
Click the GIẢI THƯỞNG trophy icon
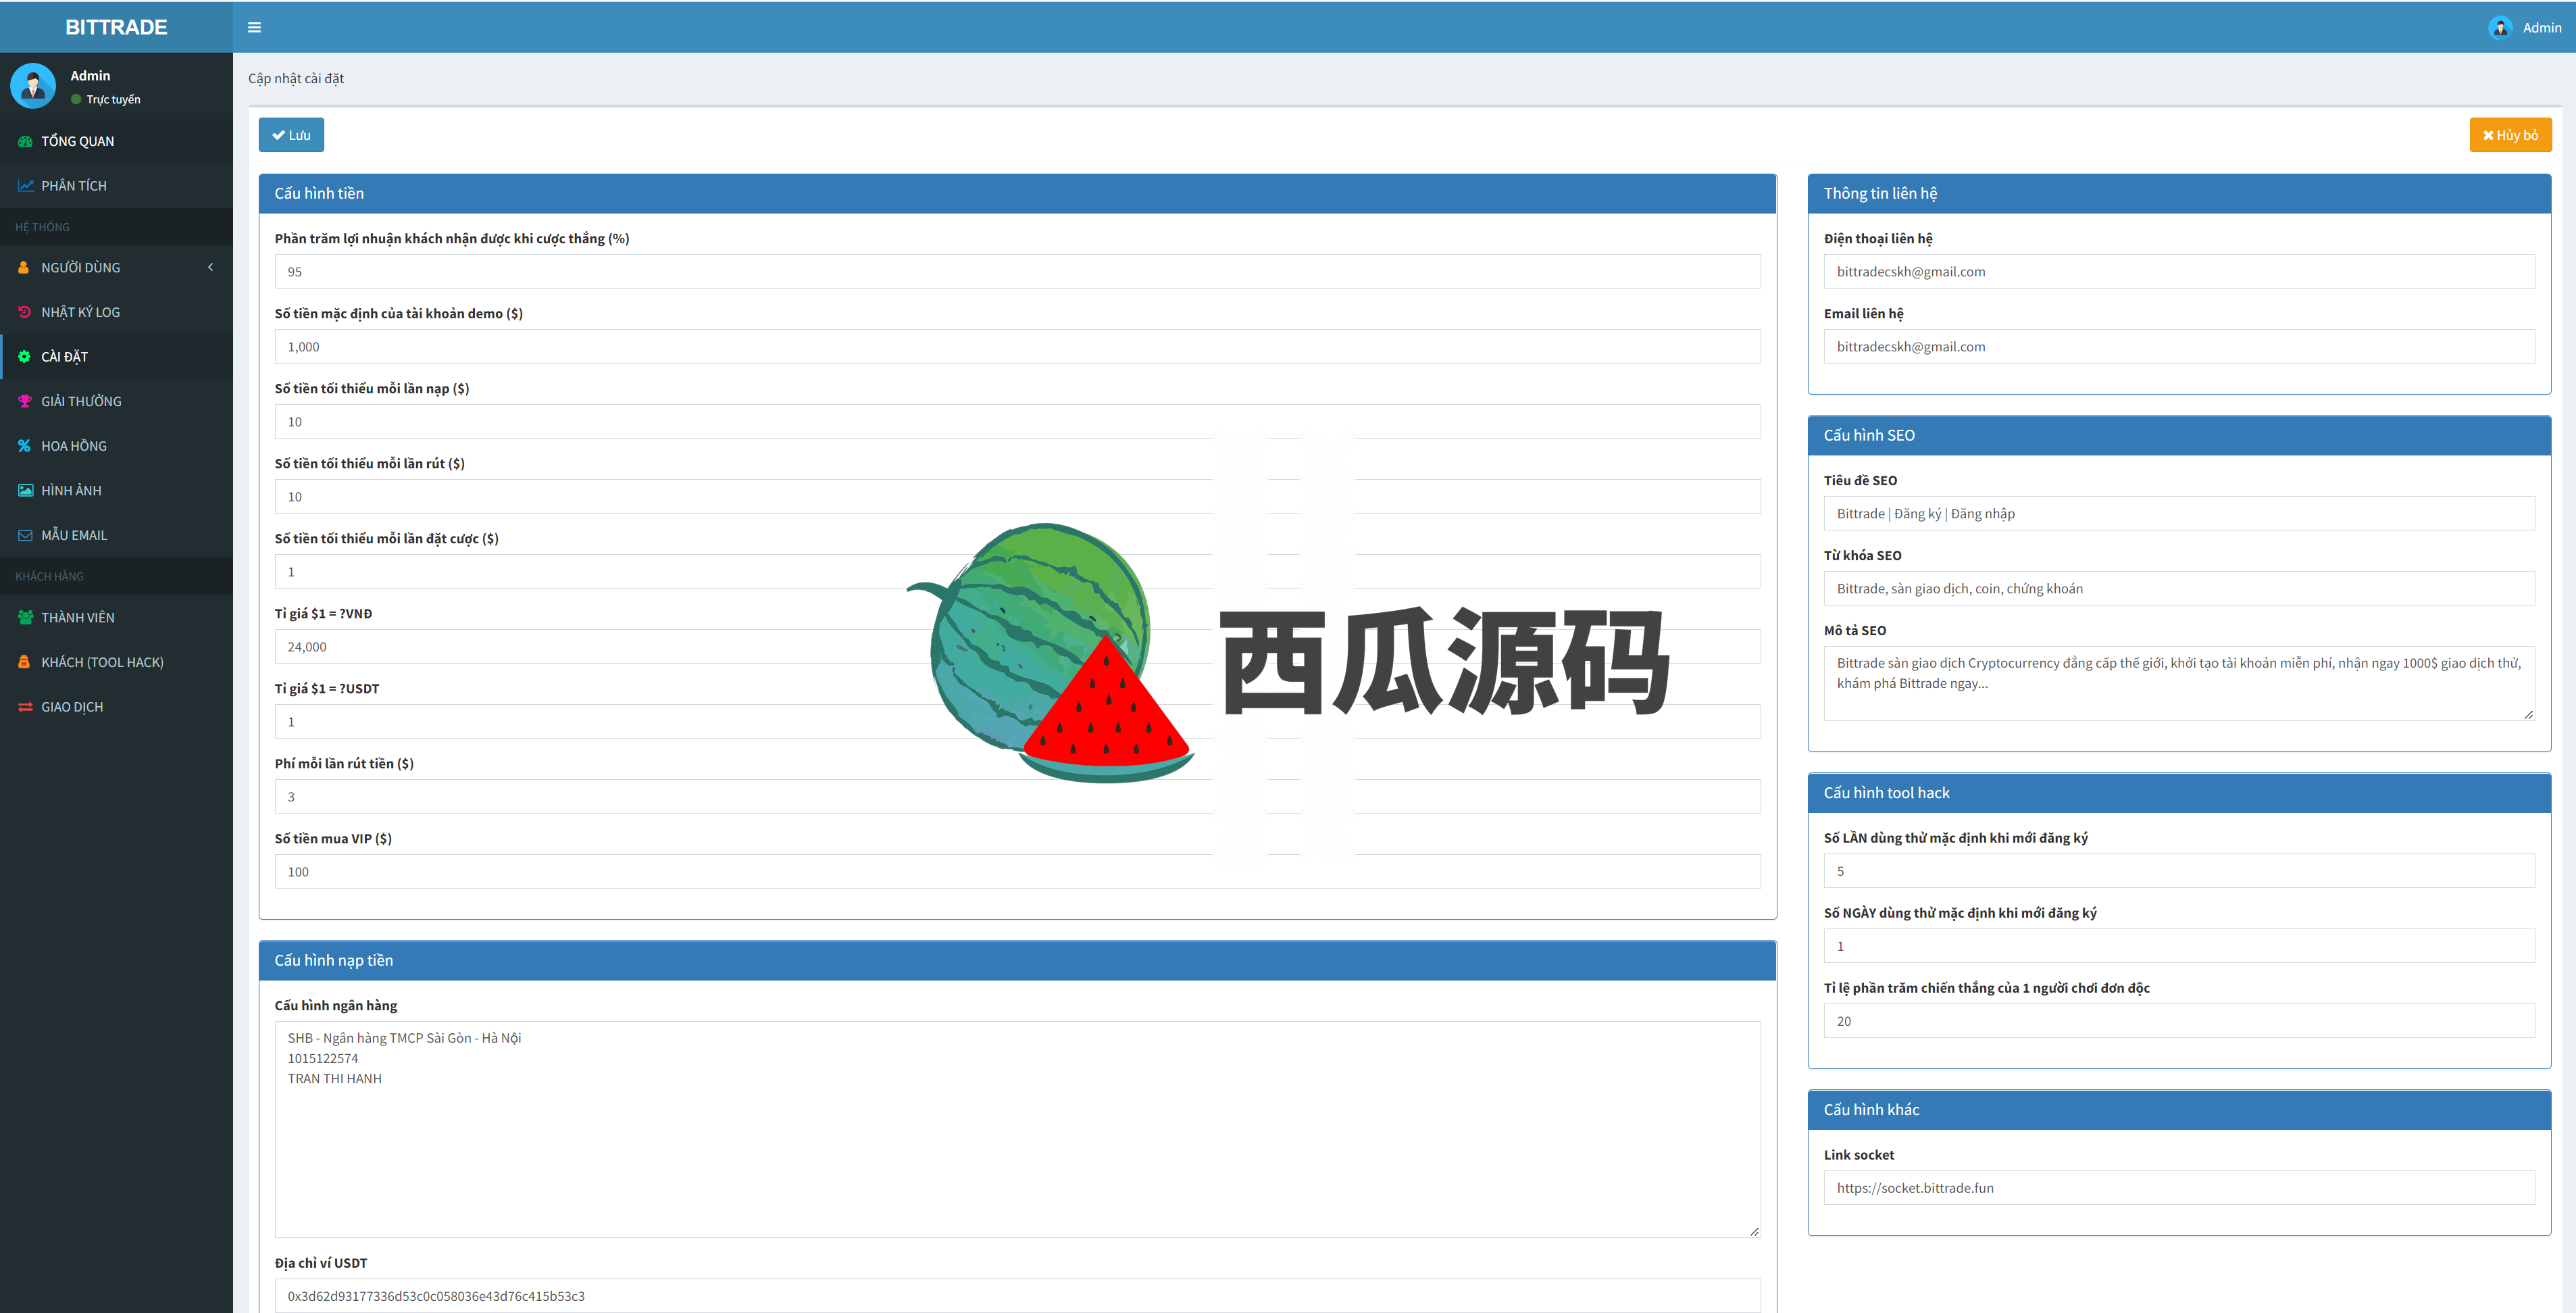point(25,401)
